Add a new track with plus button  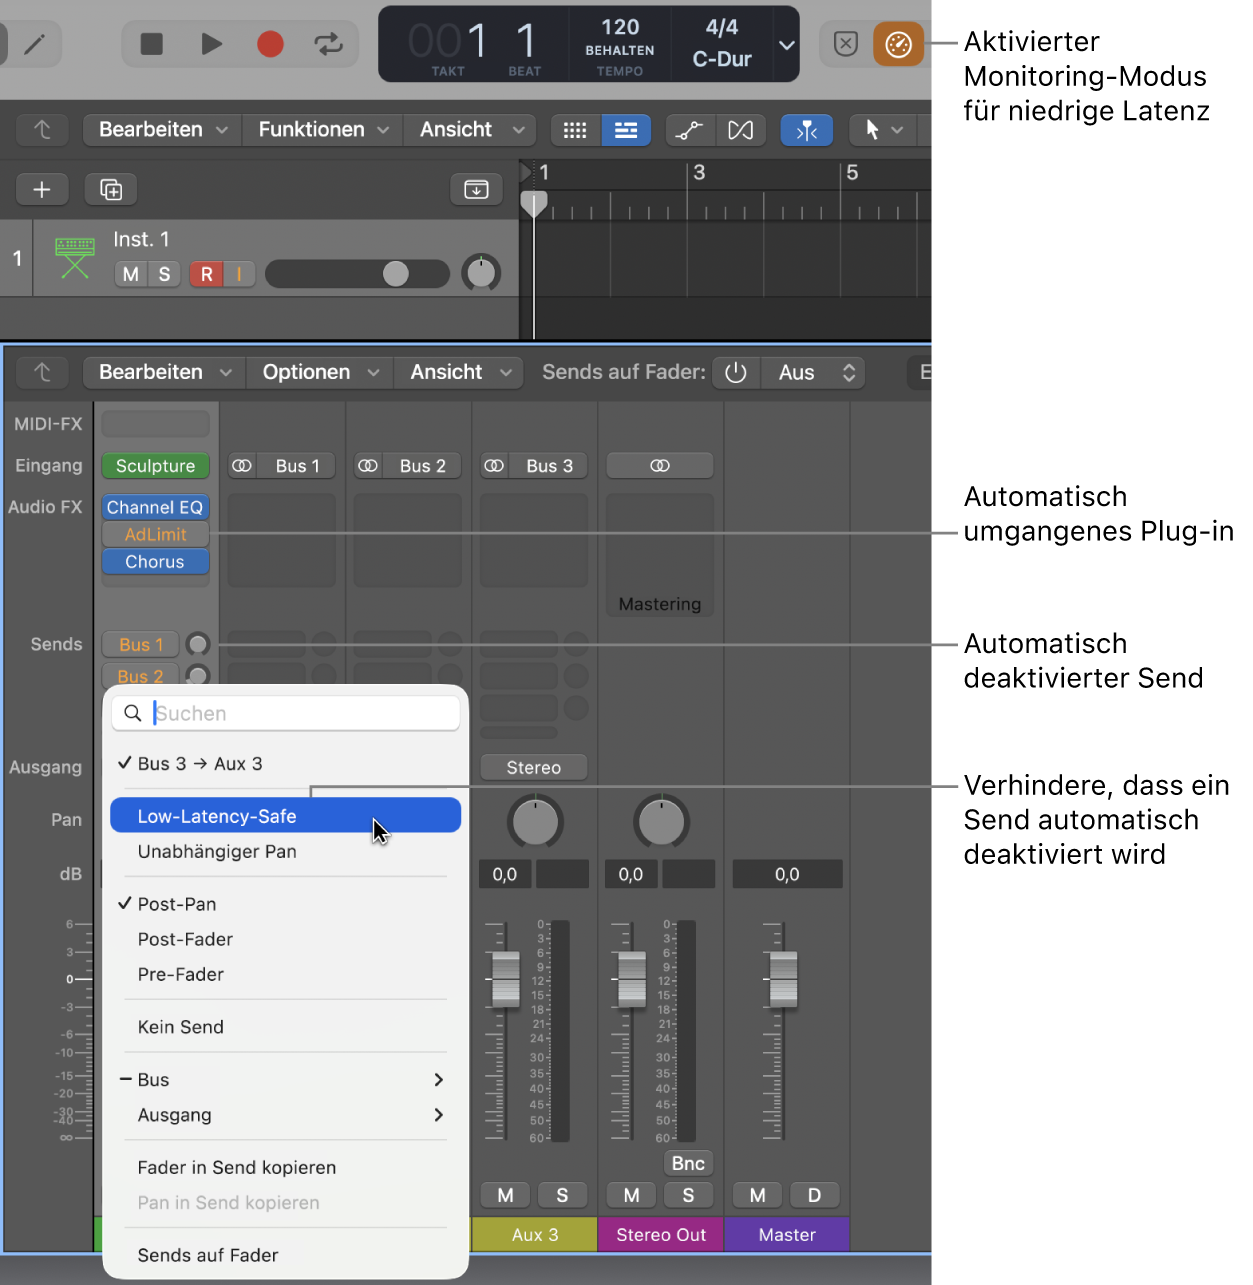pyautogui.click(x=42, y=189)
